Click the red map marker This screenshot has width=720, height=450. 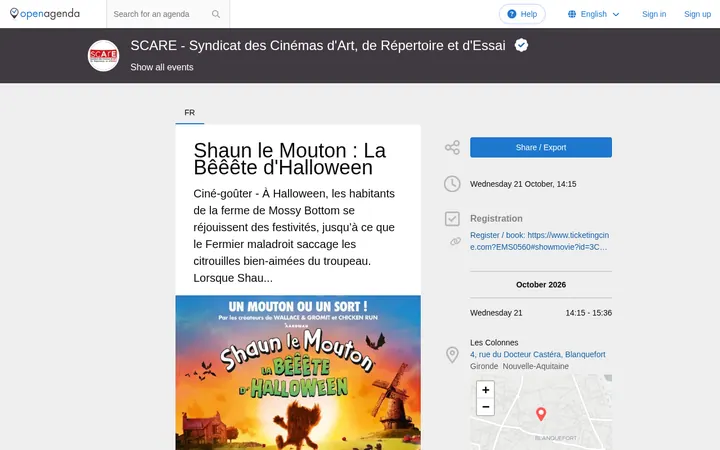[x=541, y=414]
